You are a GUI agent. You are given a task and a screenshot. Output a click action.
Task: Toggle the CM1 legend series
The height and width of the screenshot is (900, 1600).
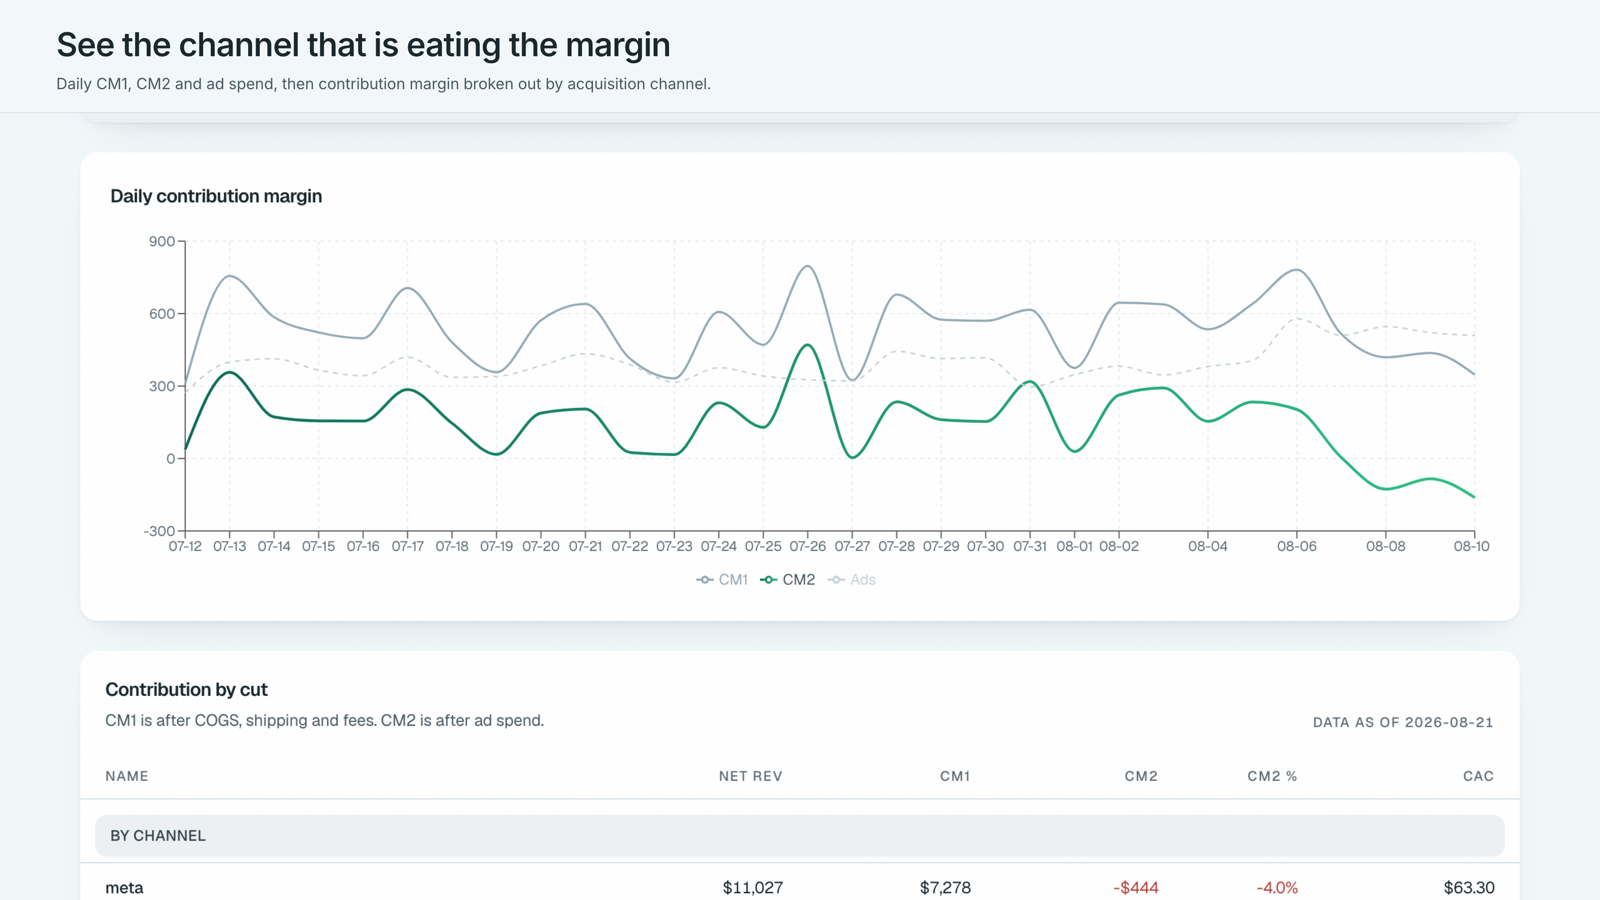click(722, 580)
